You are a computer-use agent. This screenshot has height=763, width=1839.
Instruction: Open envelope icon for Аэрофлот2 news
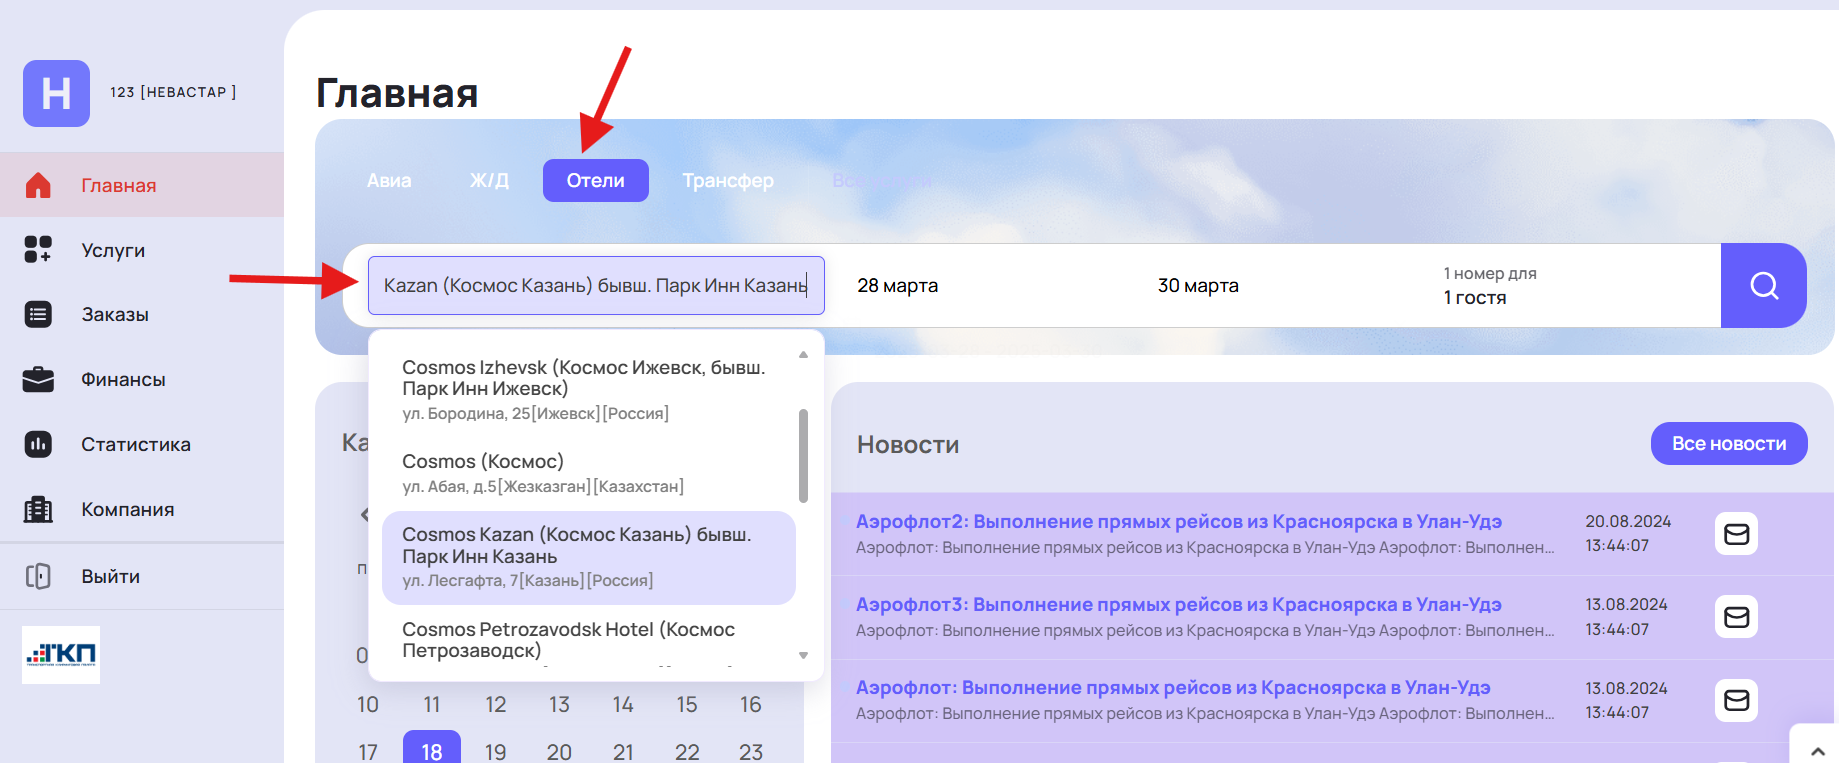1737,534
